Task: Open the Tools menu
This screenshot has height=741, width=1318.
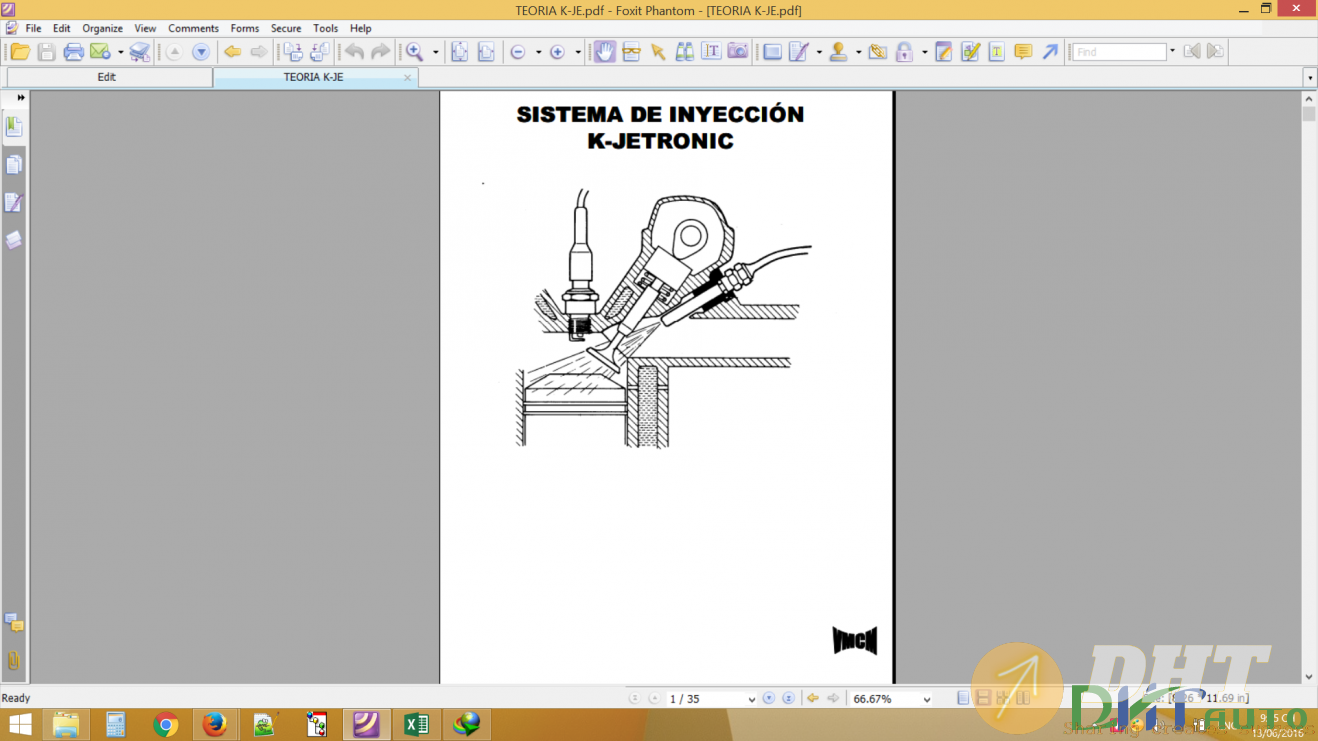Action: pos(326,28)
